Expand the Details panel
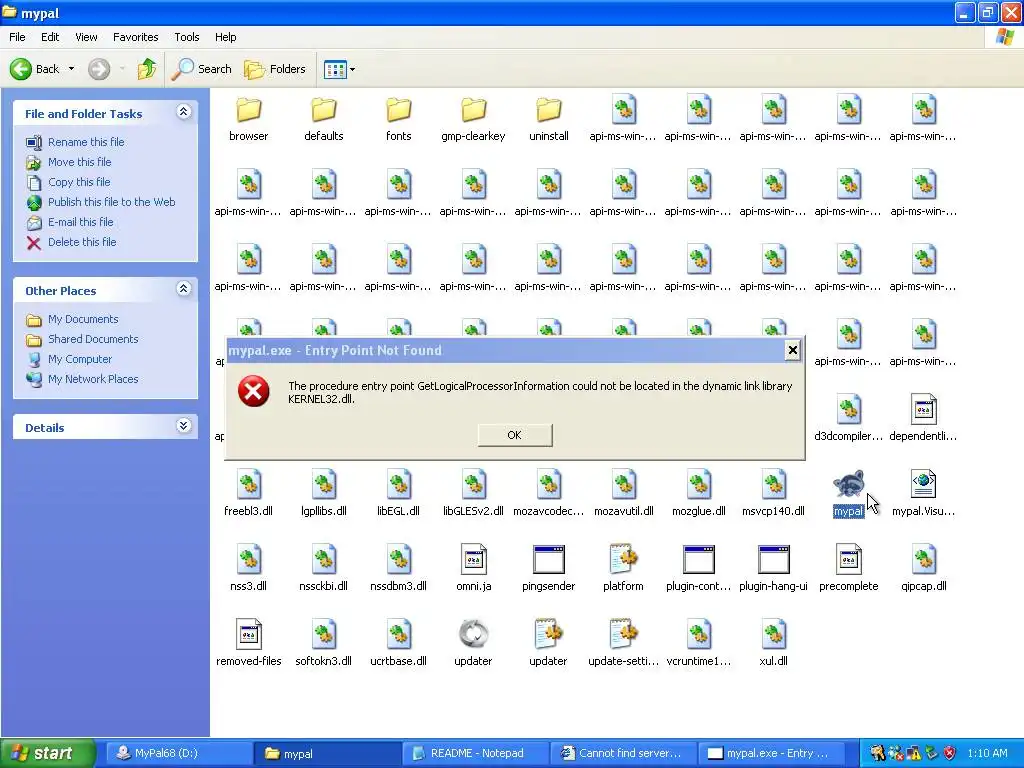This screenshot has height=768, width=1024. coord(184,426)
